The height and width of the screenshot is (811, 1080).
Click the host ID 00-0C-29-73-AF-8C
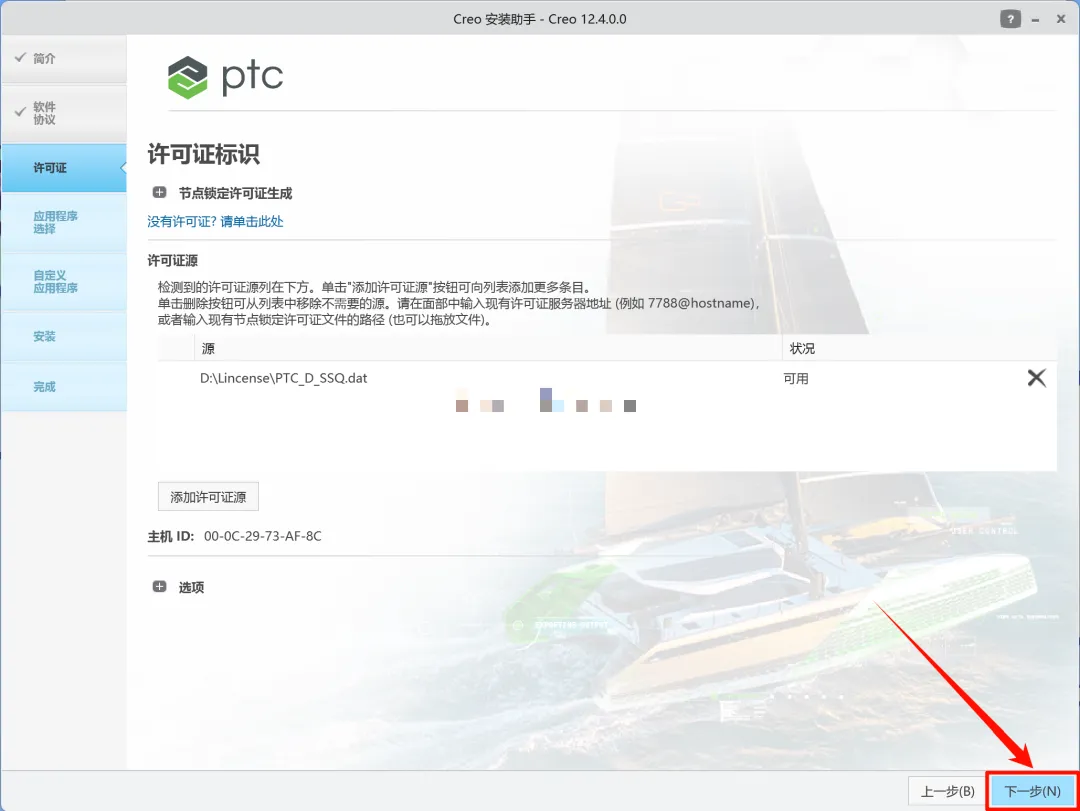(x=262, y=536)
